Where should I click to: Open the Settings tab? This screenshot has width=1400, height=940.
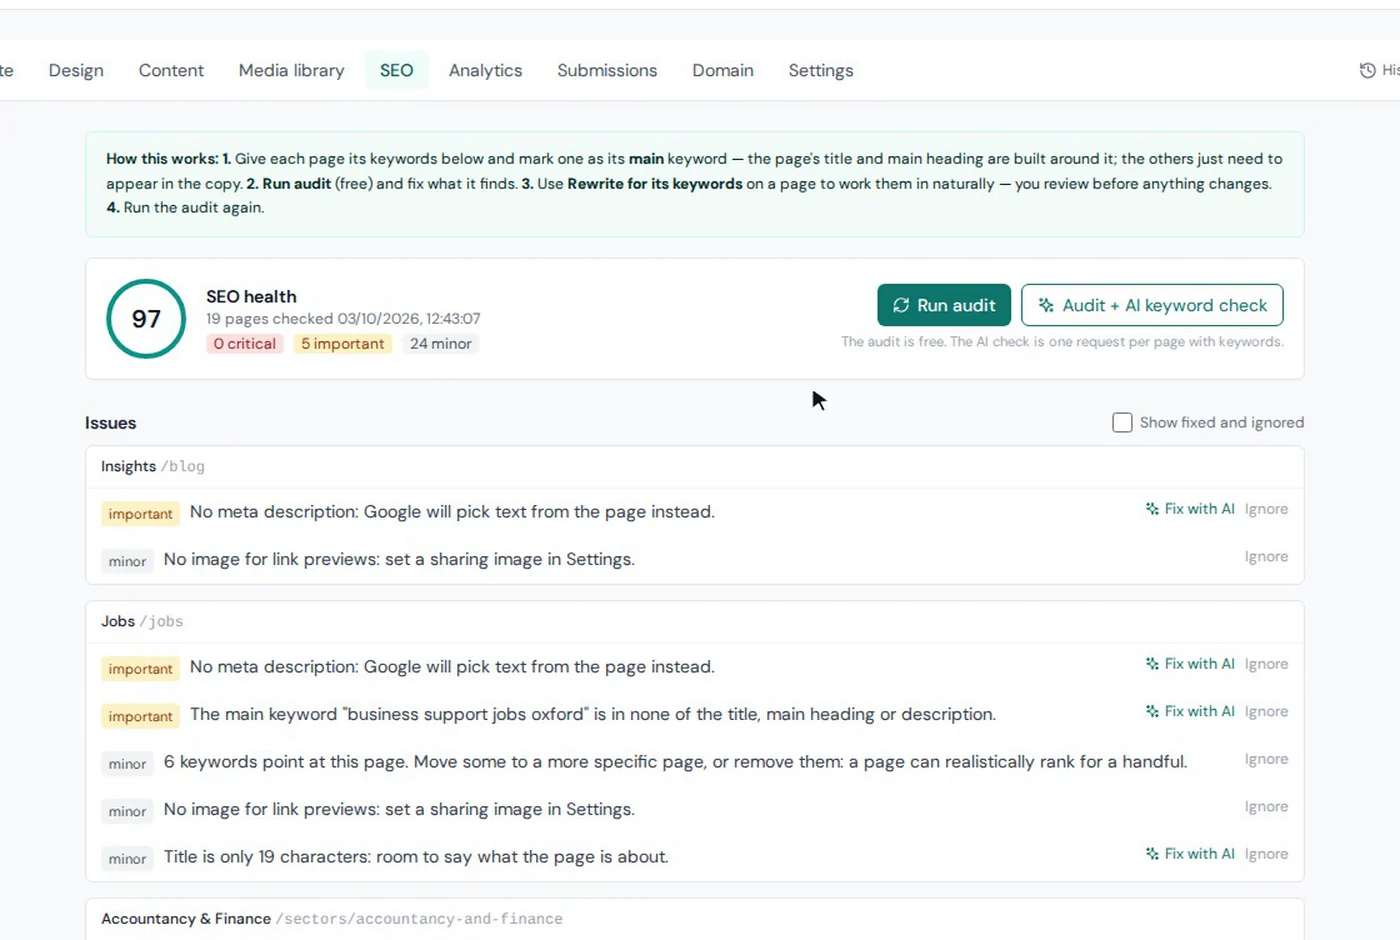821,70
